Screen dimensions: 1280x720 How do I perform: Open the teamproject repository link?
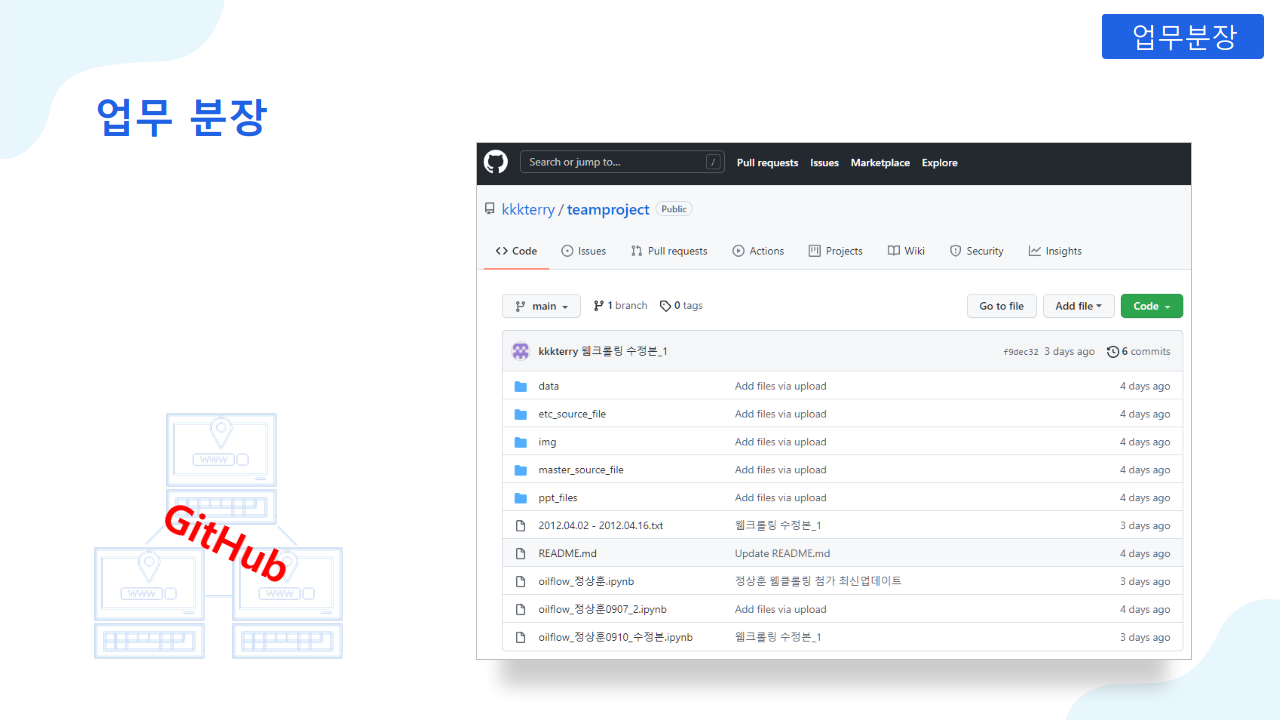click(608, 210)
